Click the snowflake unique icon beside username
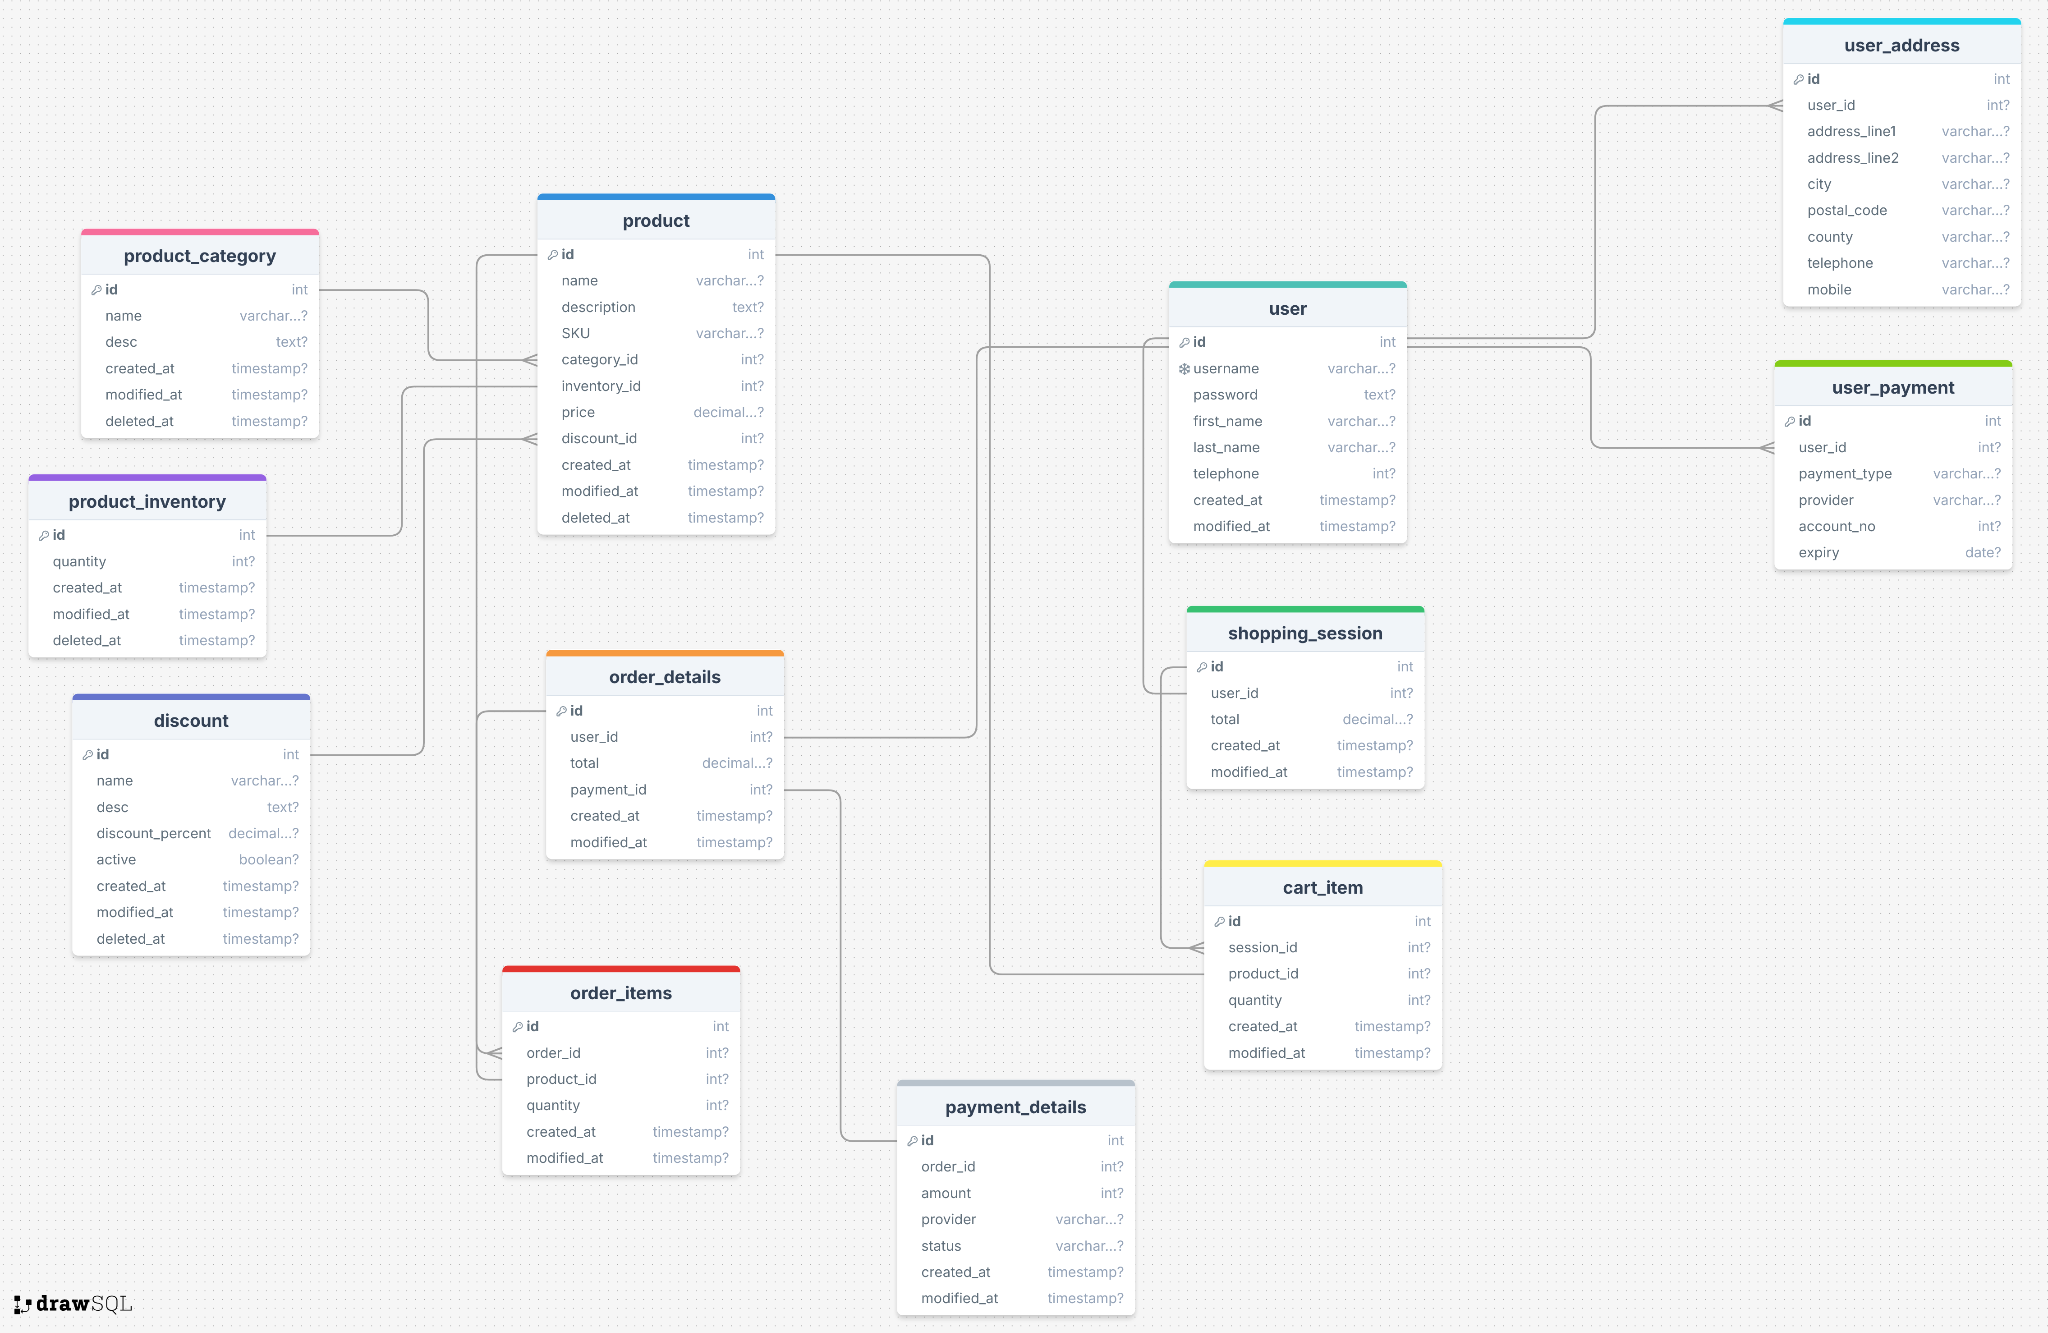 (x=1184, y=369)
